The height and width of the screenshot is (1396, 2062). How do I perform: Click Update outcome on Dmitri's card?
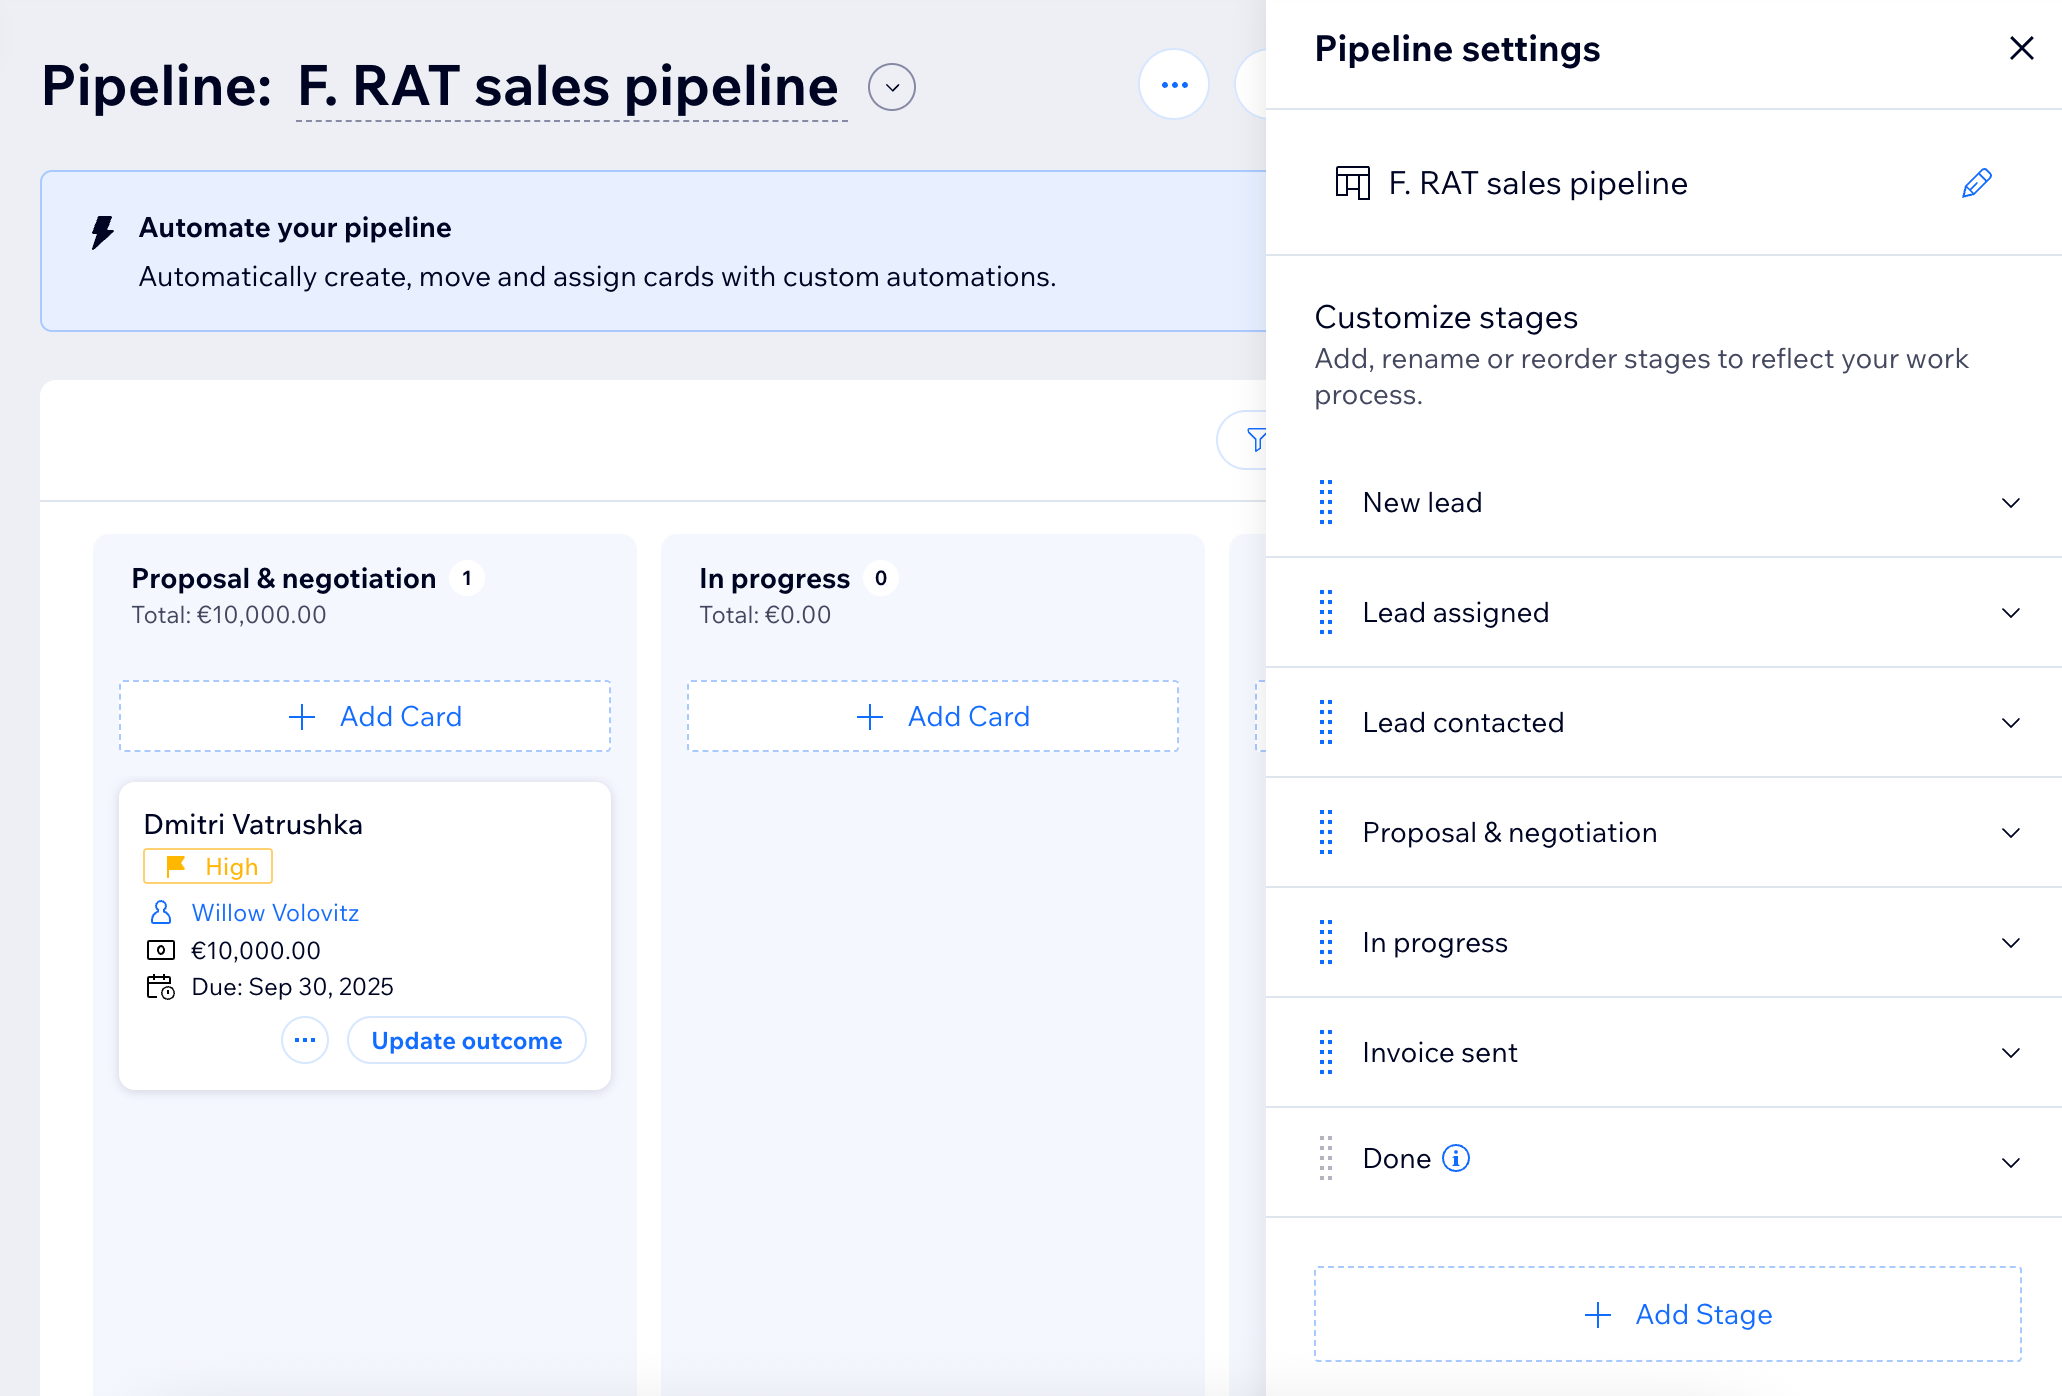(x=466, y=1040)
